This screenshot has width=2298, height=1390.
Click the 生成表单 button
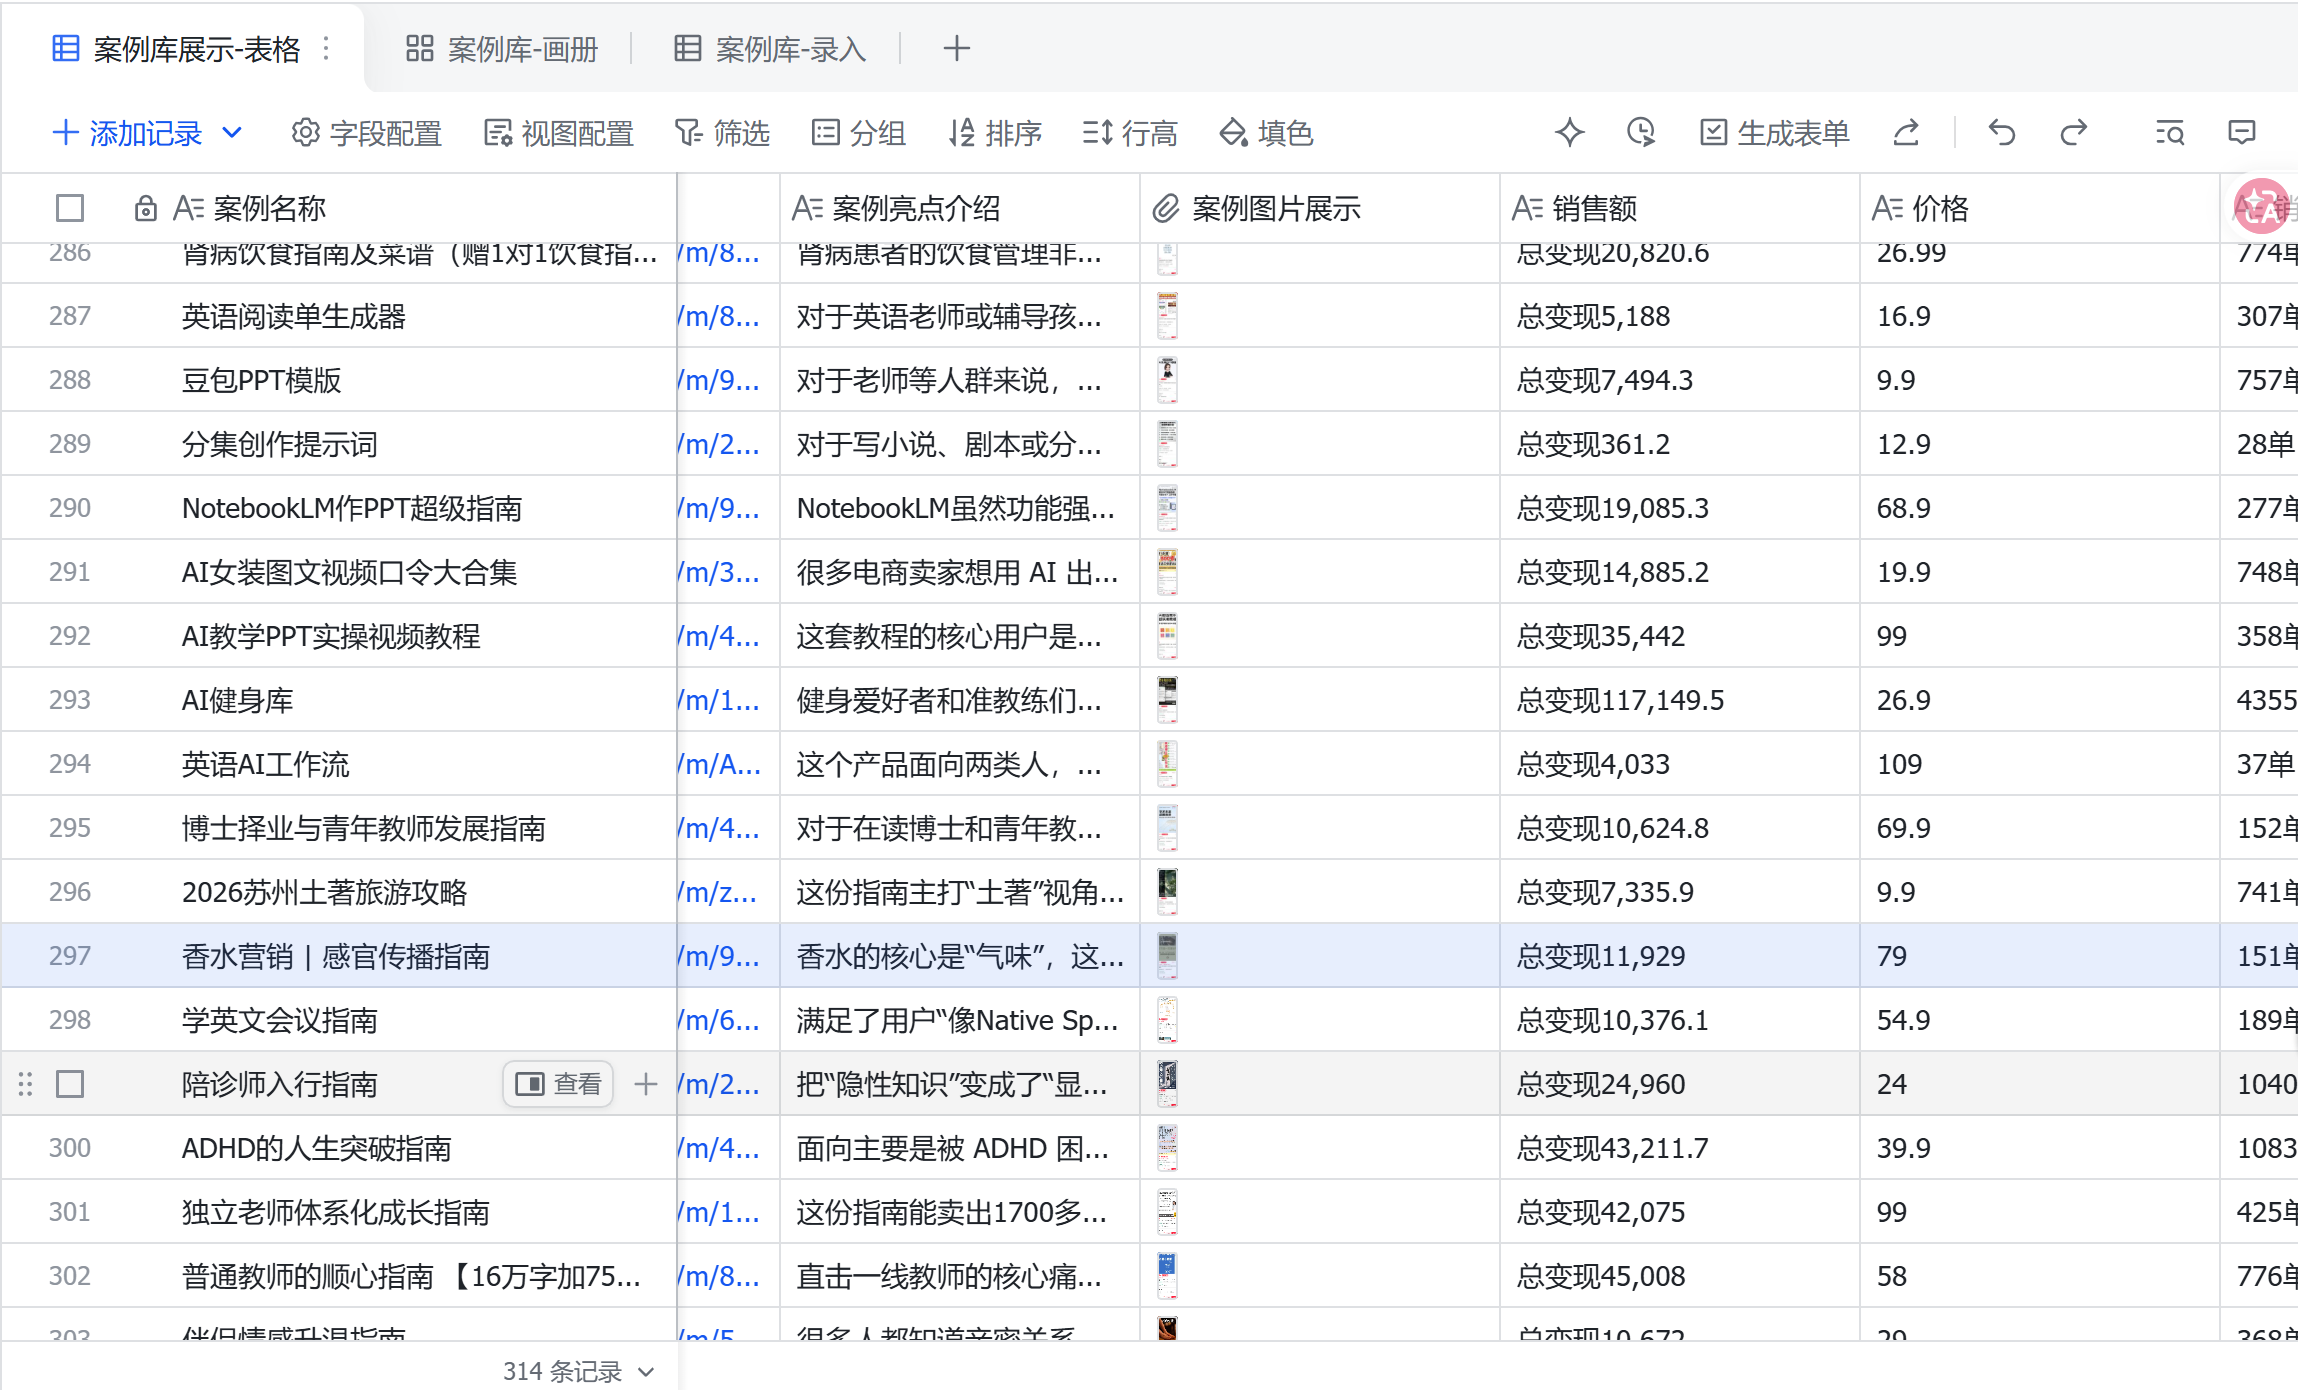[1775, 133]
